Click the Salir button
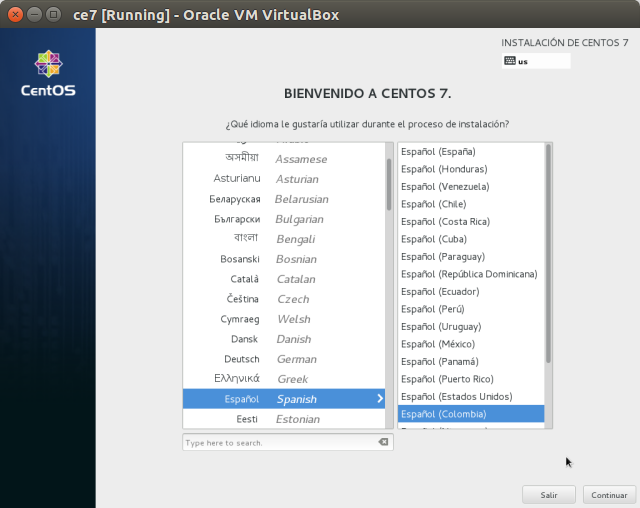The width and height of the screenshot is (640, 508). pyautogui.click(x=549, y=495)
